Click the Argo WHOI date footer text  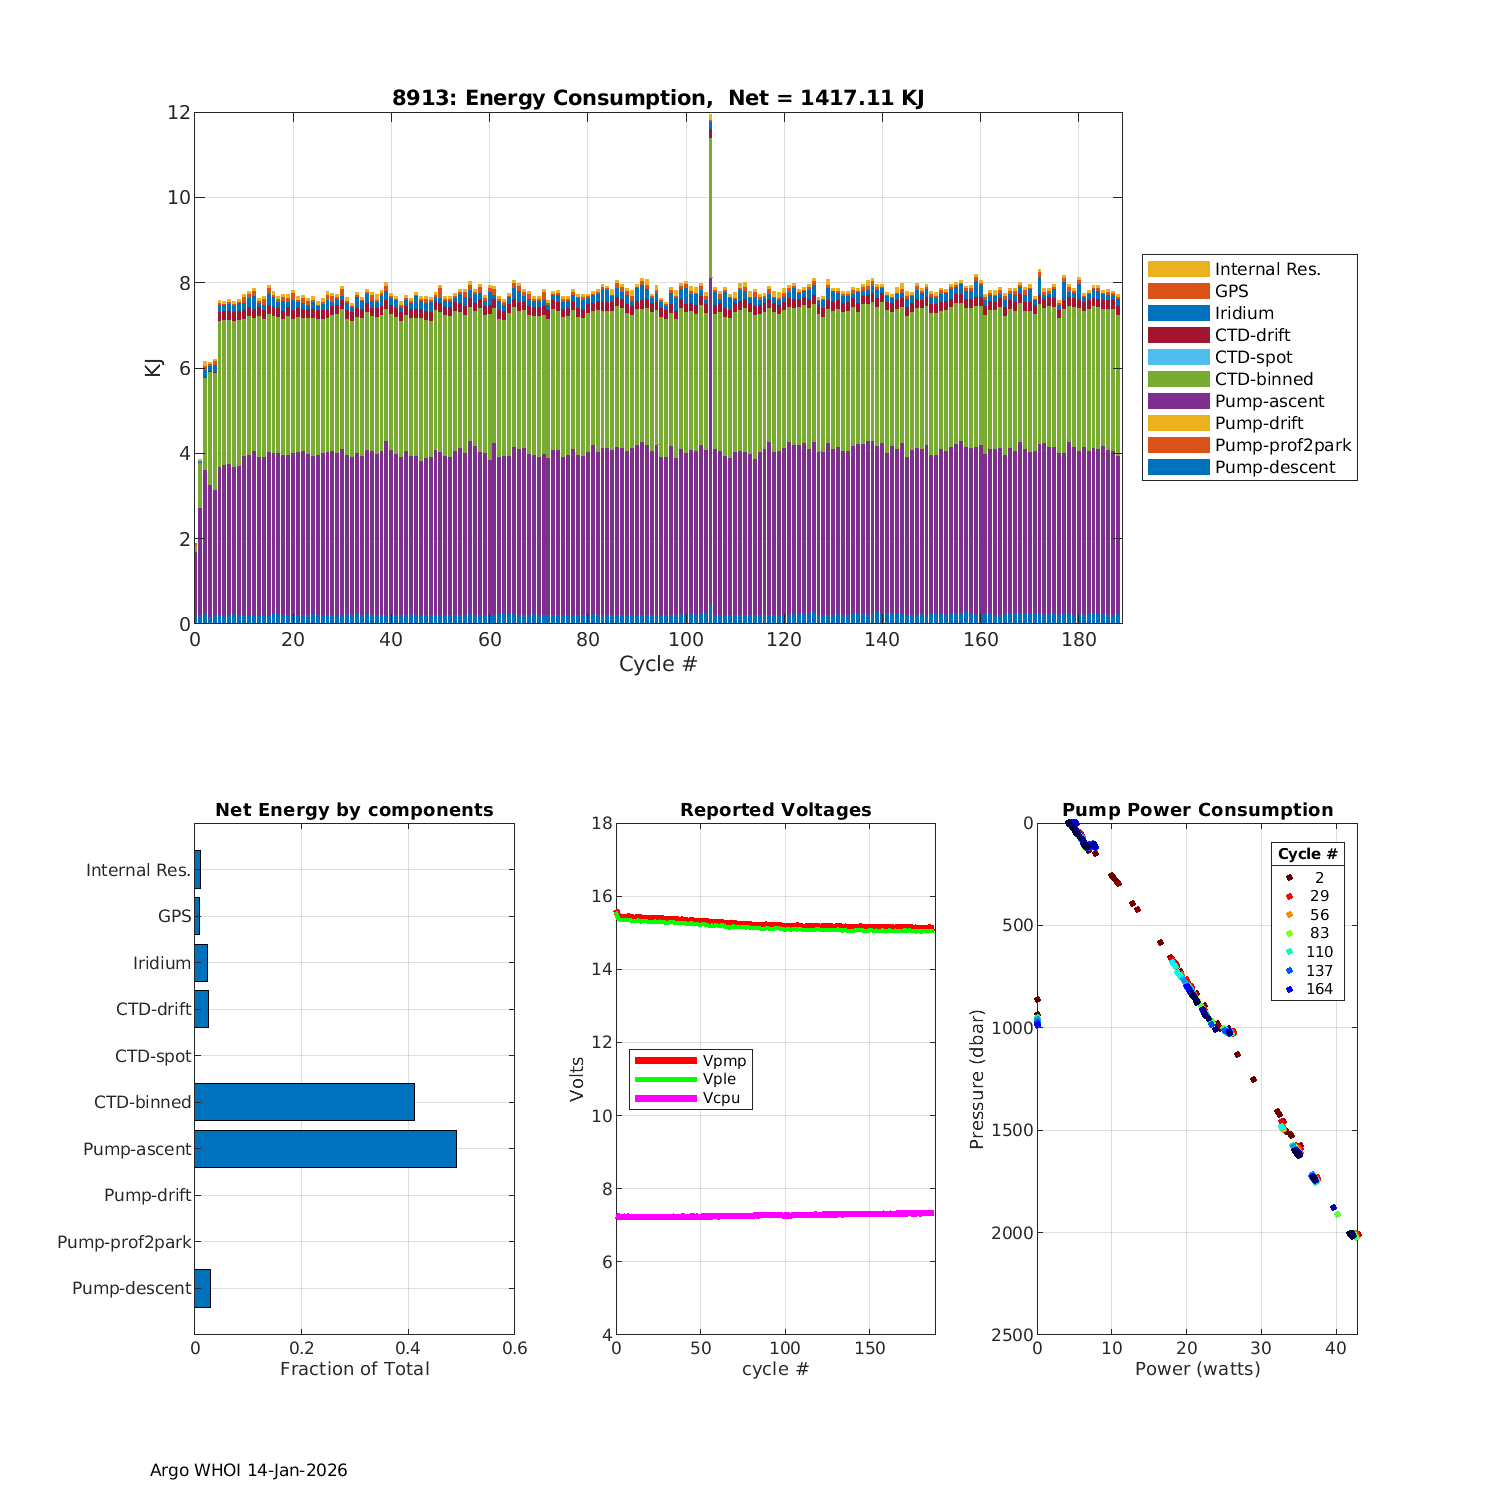(248, 1470)
